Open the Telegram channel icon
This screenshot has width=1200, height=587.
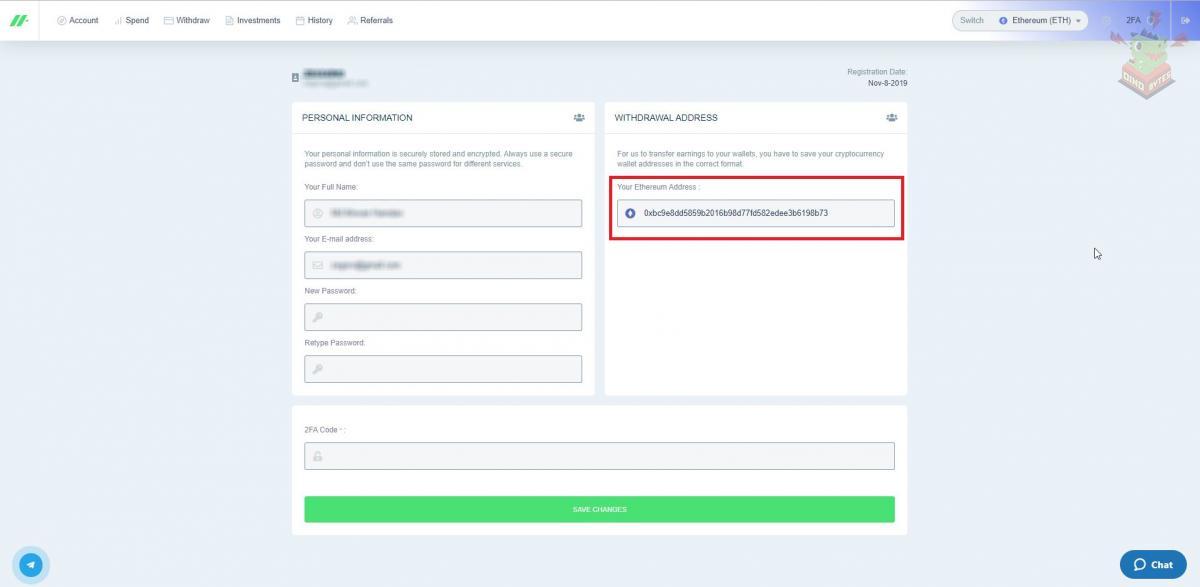[x=31, y=565]
